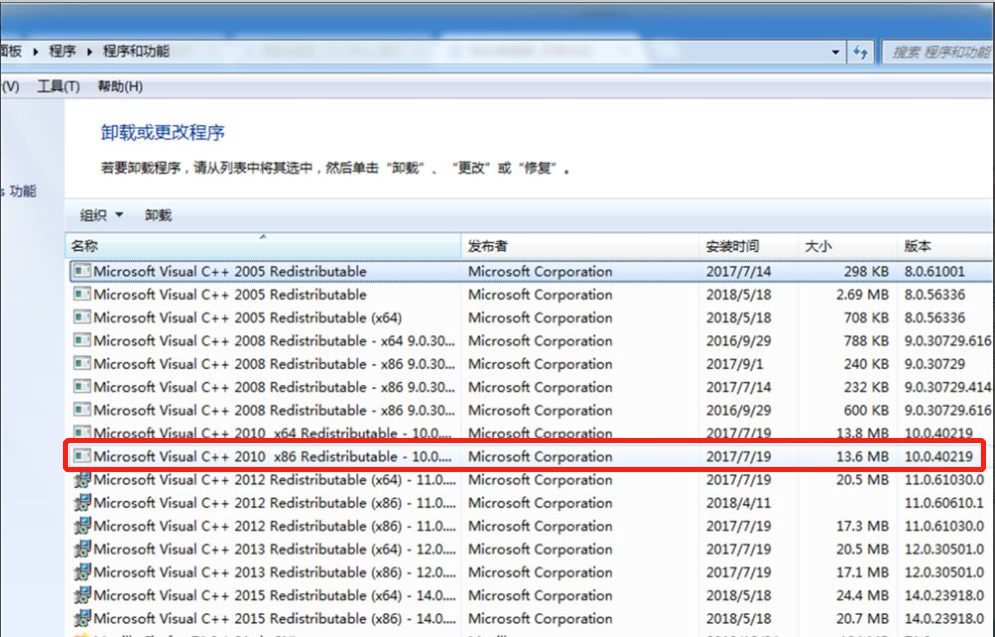Click icon of VC++ 2015 (x86) Redistributable
The width and height of the screenshot is (995, 637).
tap(82, 619)
